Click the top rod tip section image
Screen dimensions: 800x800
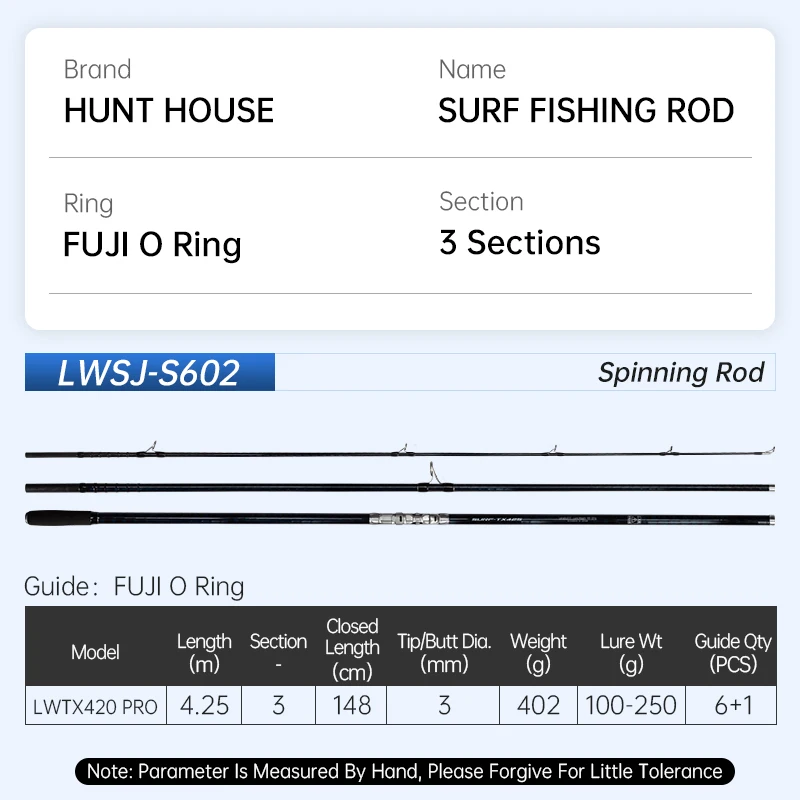tap(400, 453)
